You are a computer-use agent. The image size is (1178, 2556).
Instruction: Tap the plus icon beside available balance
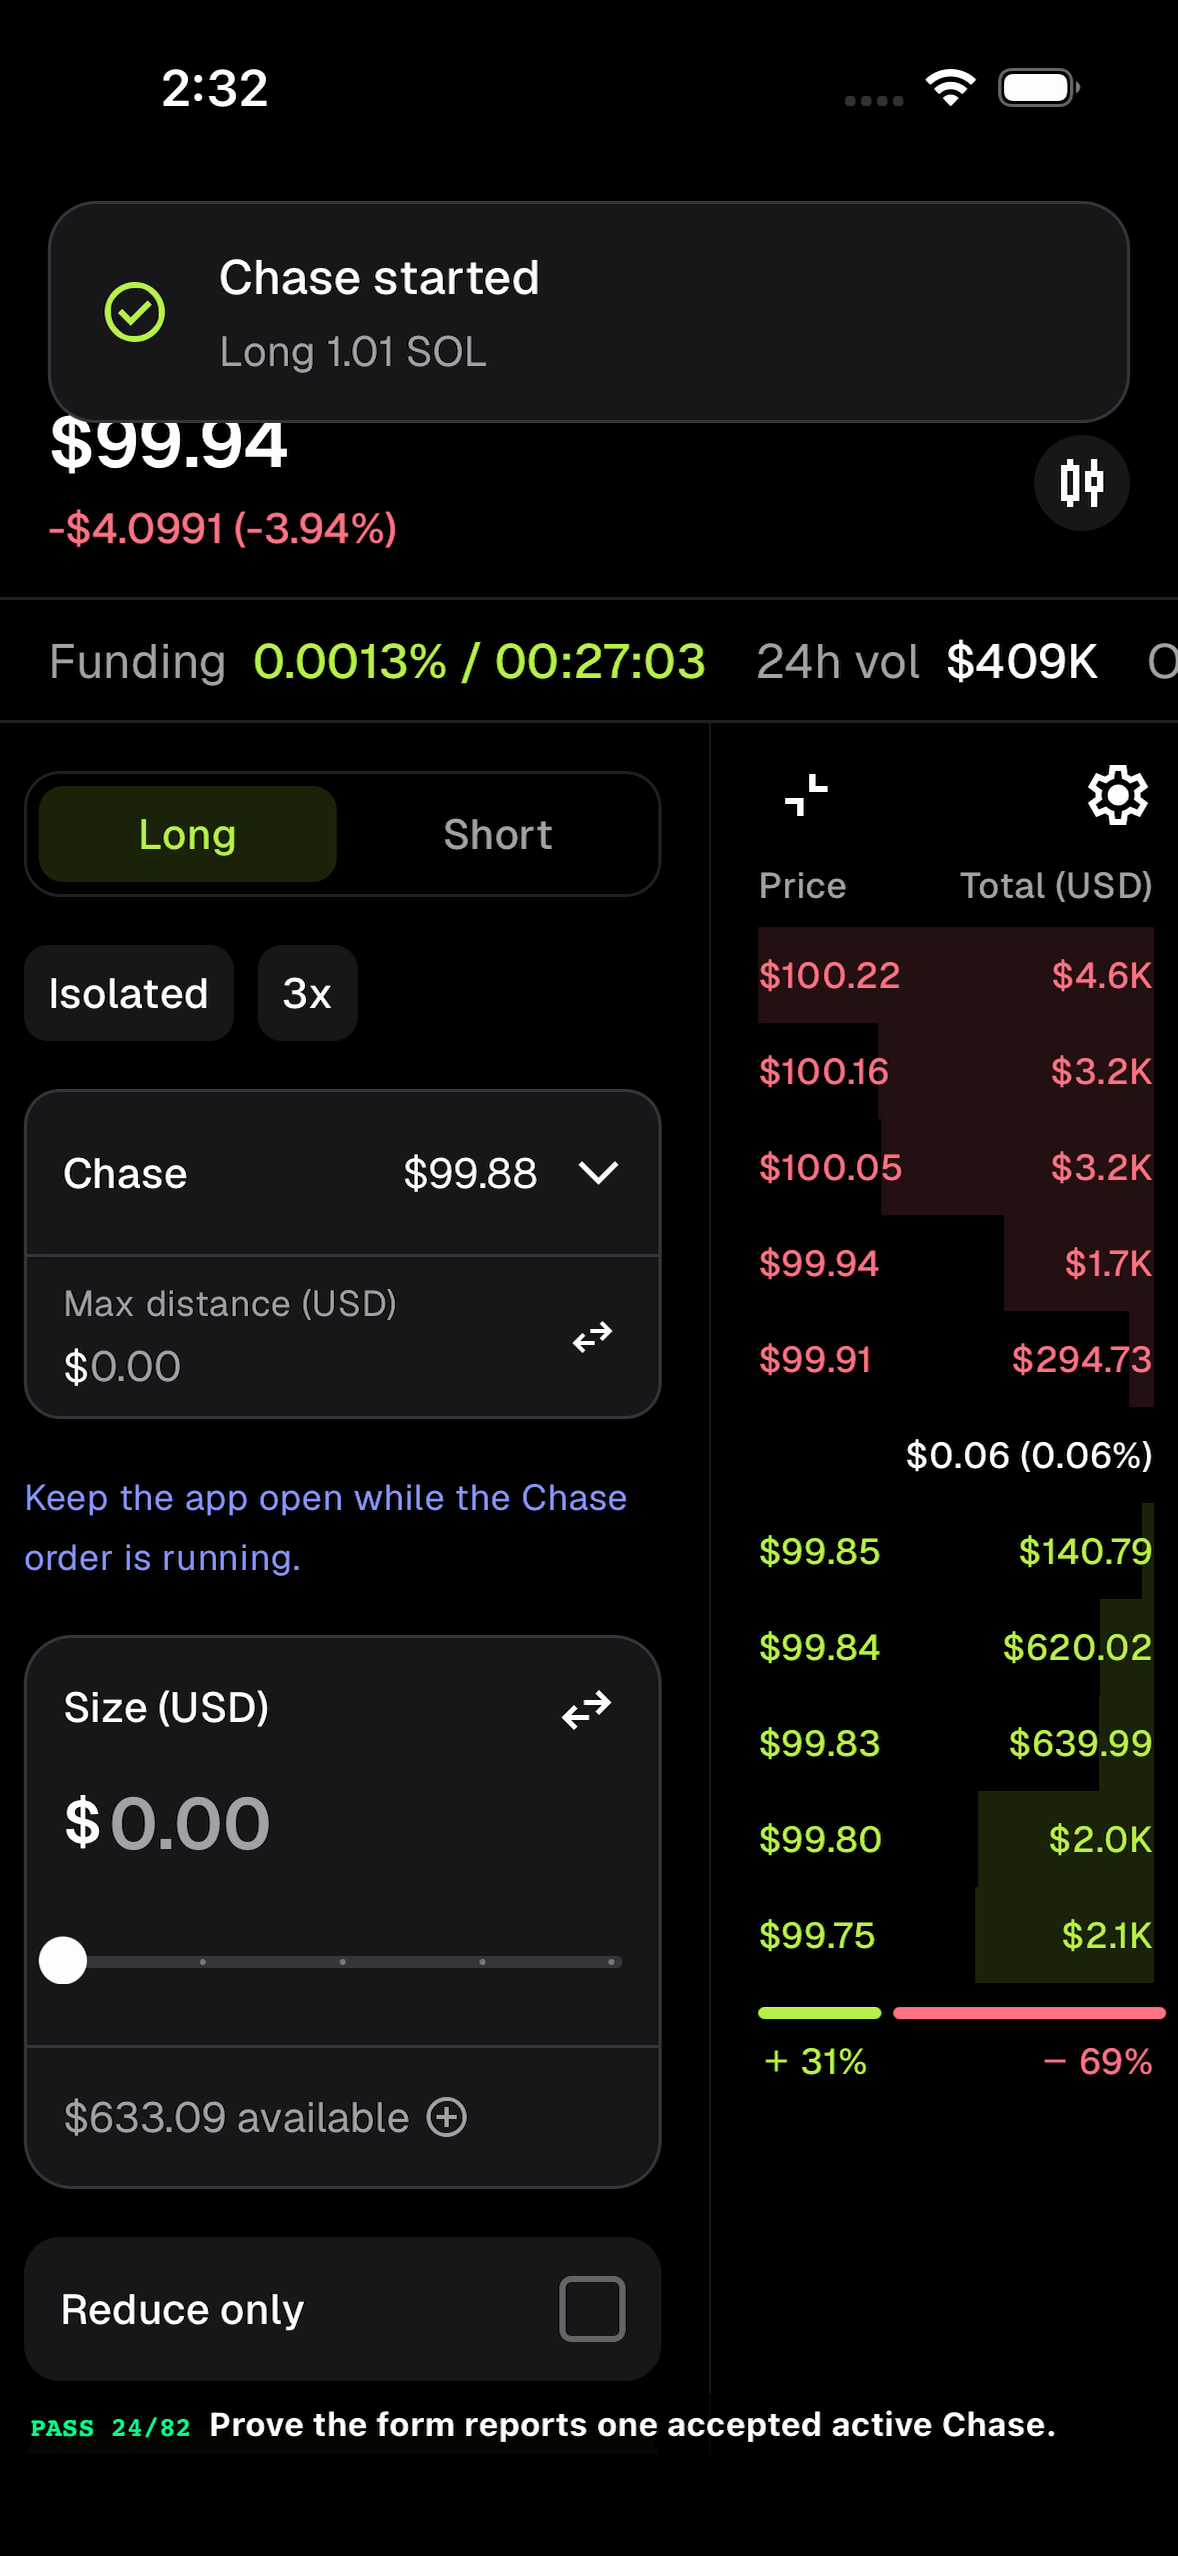(x=446, y=2117)
